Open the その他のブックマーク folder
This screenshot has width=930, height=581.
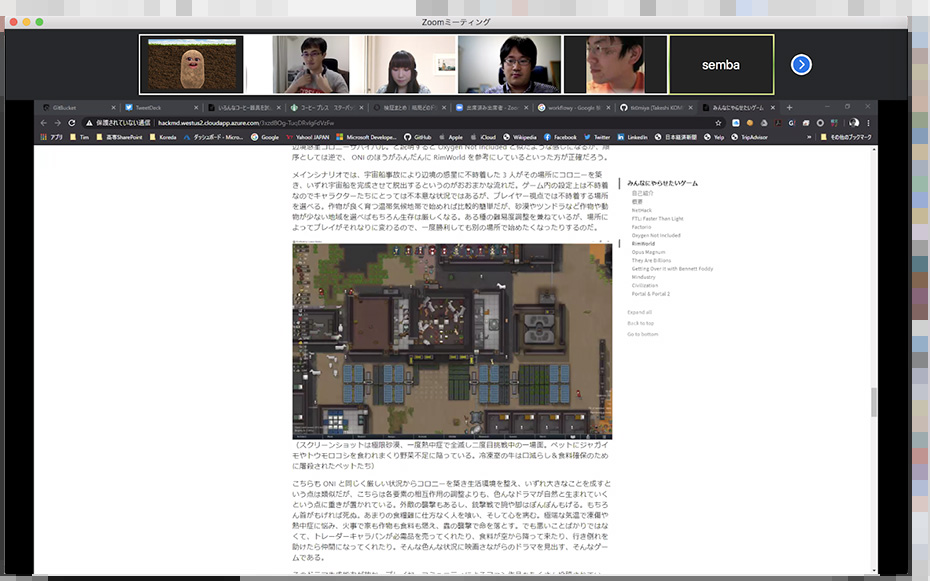tap(846, 137)
